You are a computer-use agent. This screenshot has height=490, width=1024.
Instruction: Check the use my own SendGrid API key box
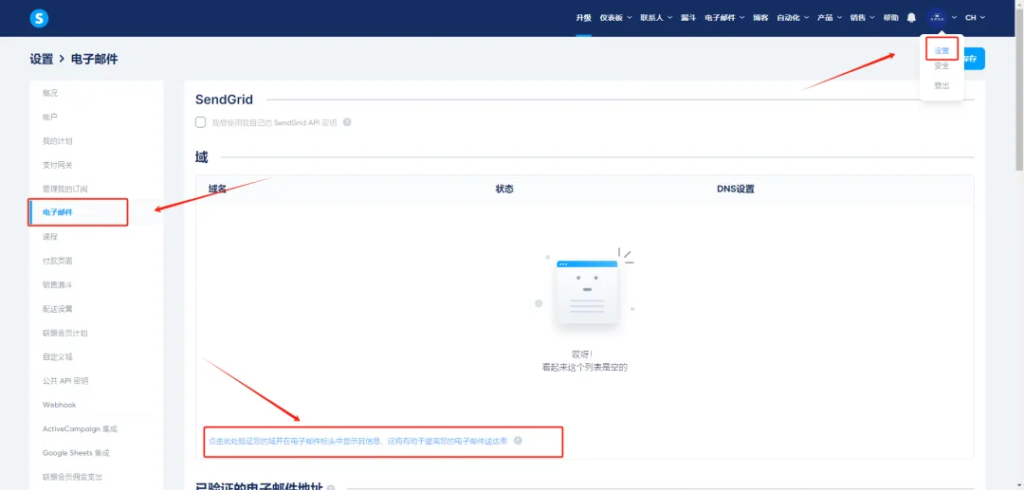tap(201, 122)
